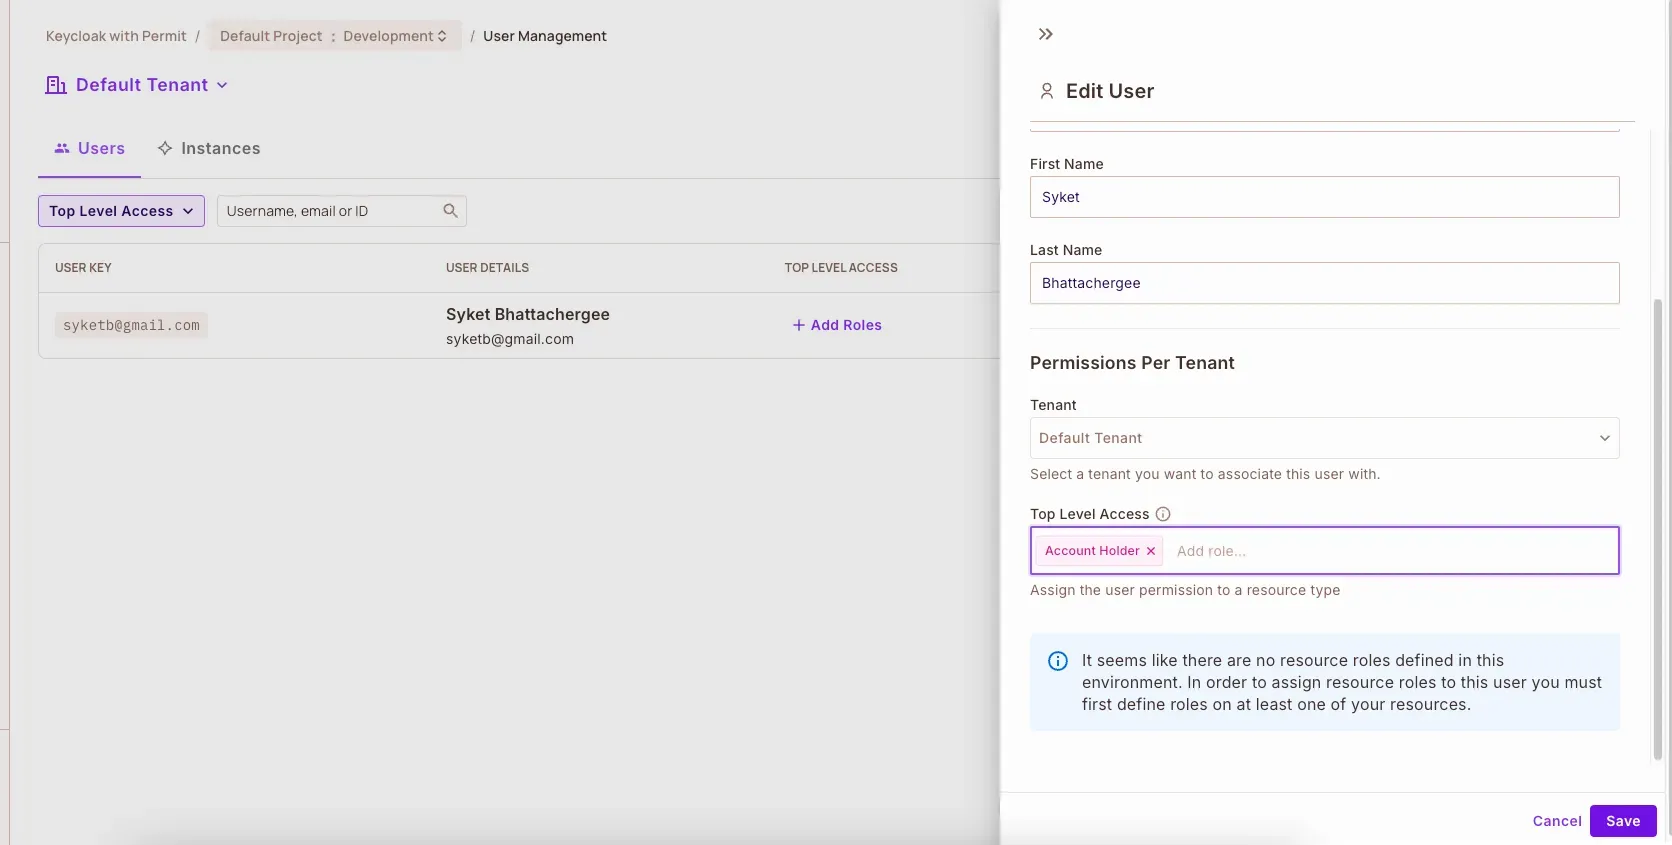This screenshot has height=845, width=1672.
Task: Click the First Name input field
Action: pos(1324,197)
